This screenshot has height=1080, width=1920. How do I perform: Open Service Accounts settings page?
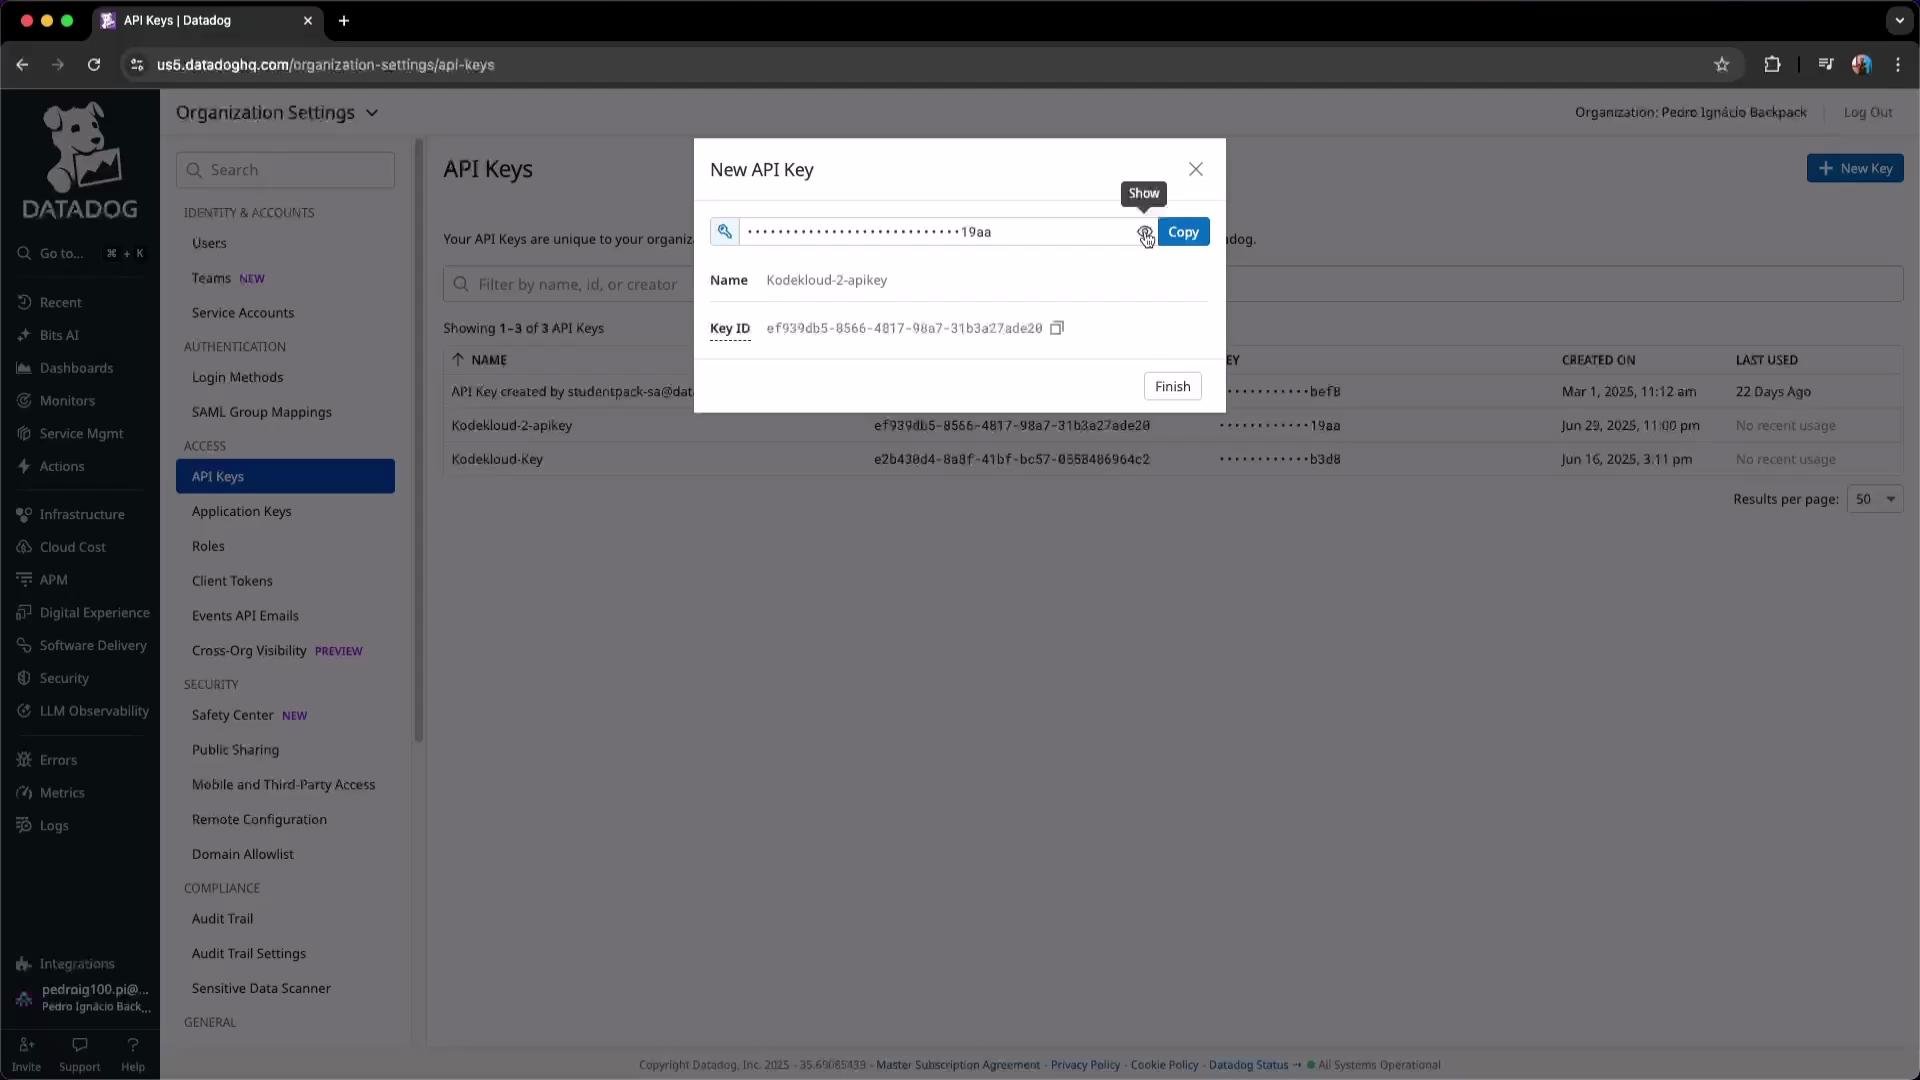243,313
